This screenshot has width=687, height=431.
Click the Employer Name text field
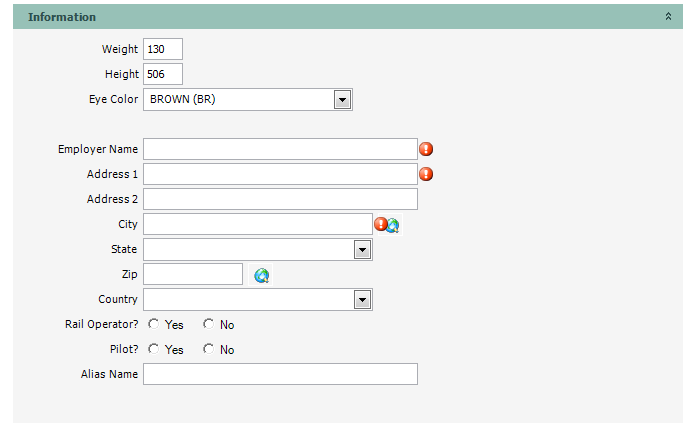280,149
